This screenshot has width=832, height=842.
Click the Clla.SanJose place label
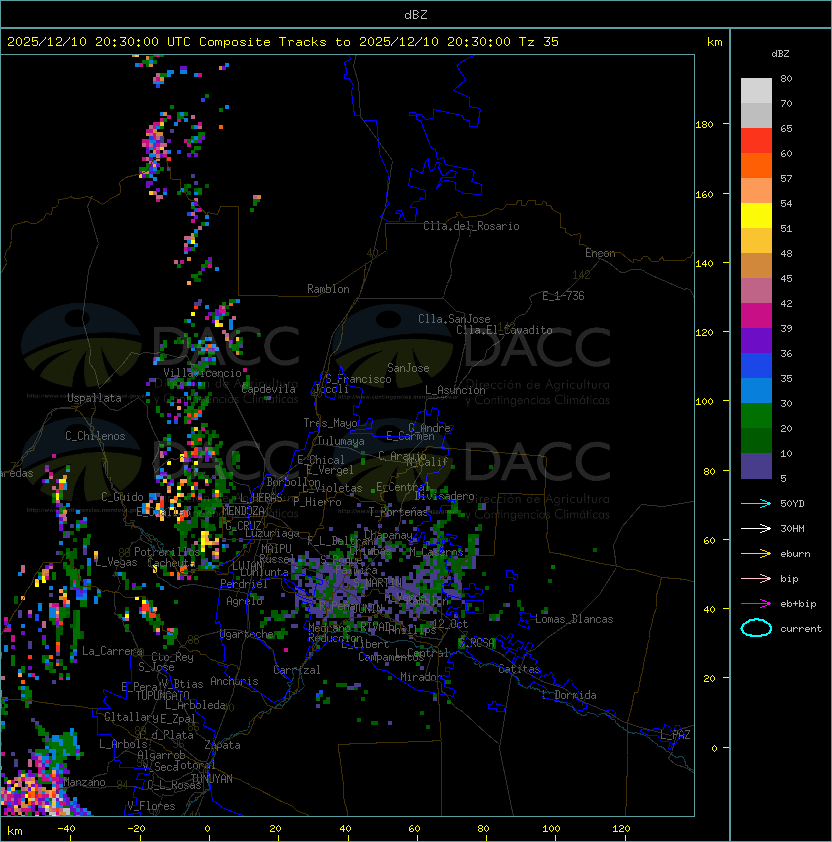pyautogui.click(x=454, y=319)
